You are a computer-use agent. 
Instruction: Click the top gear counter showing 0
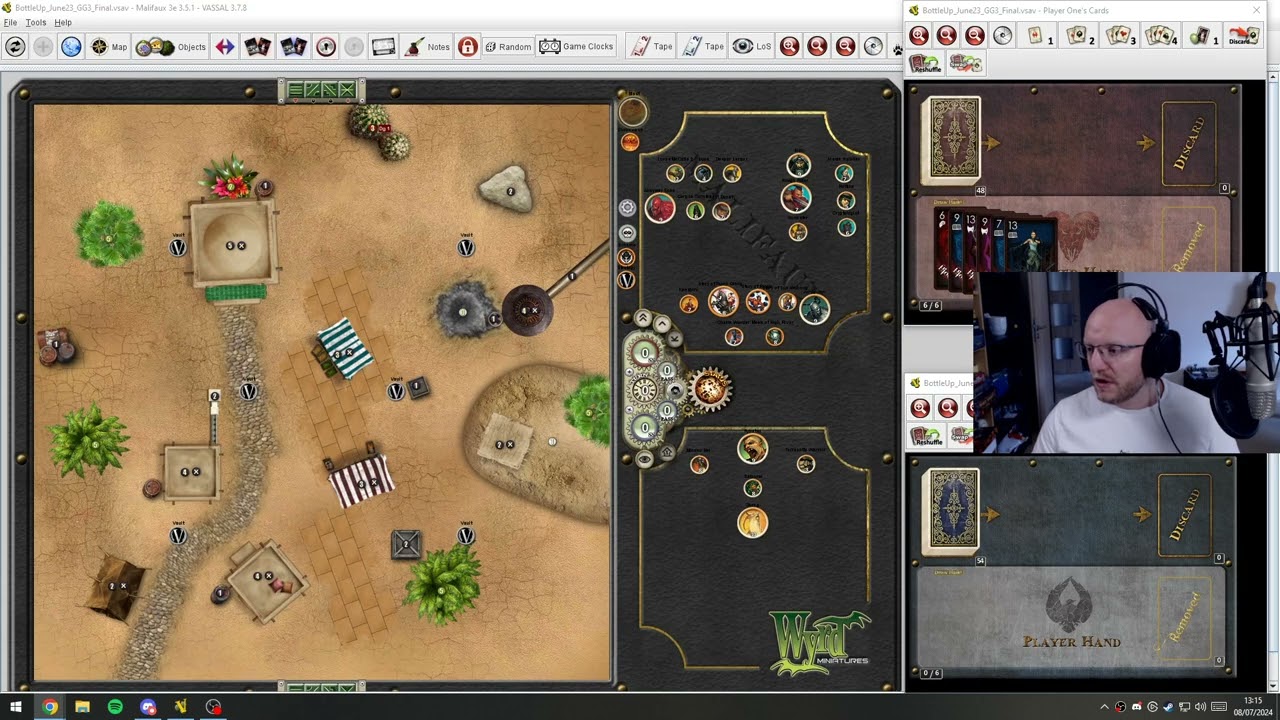coord(645,352)
